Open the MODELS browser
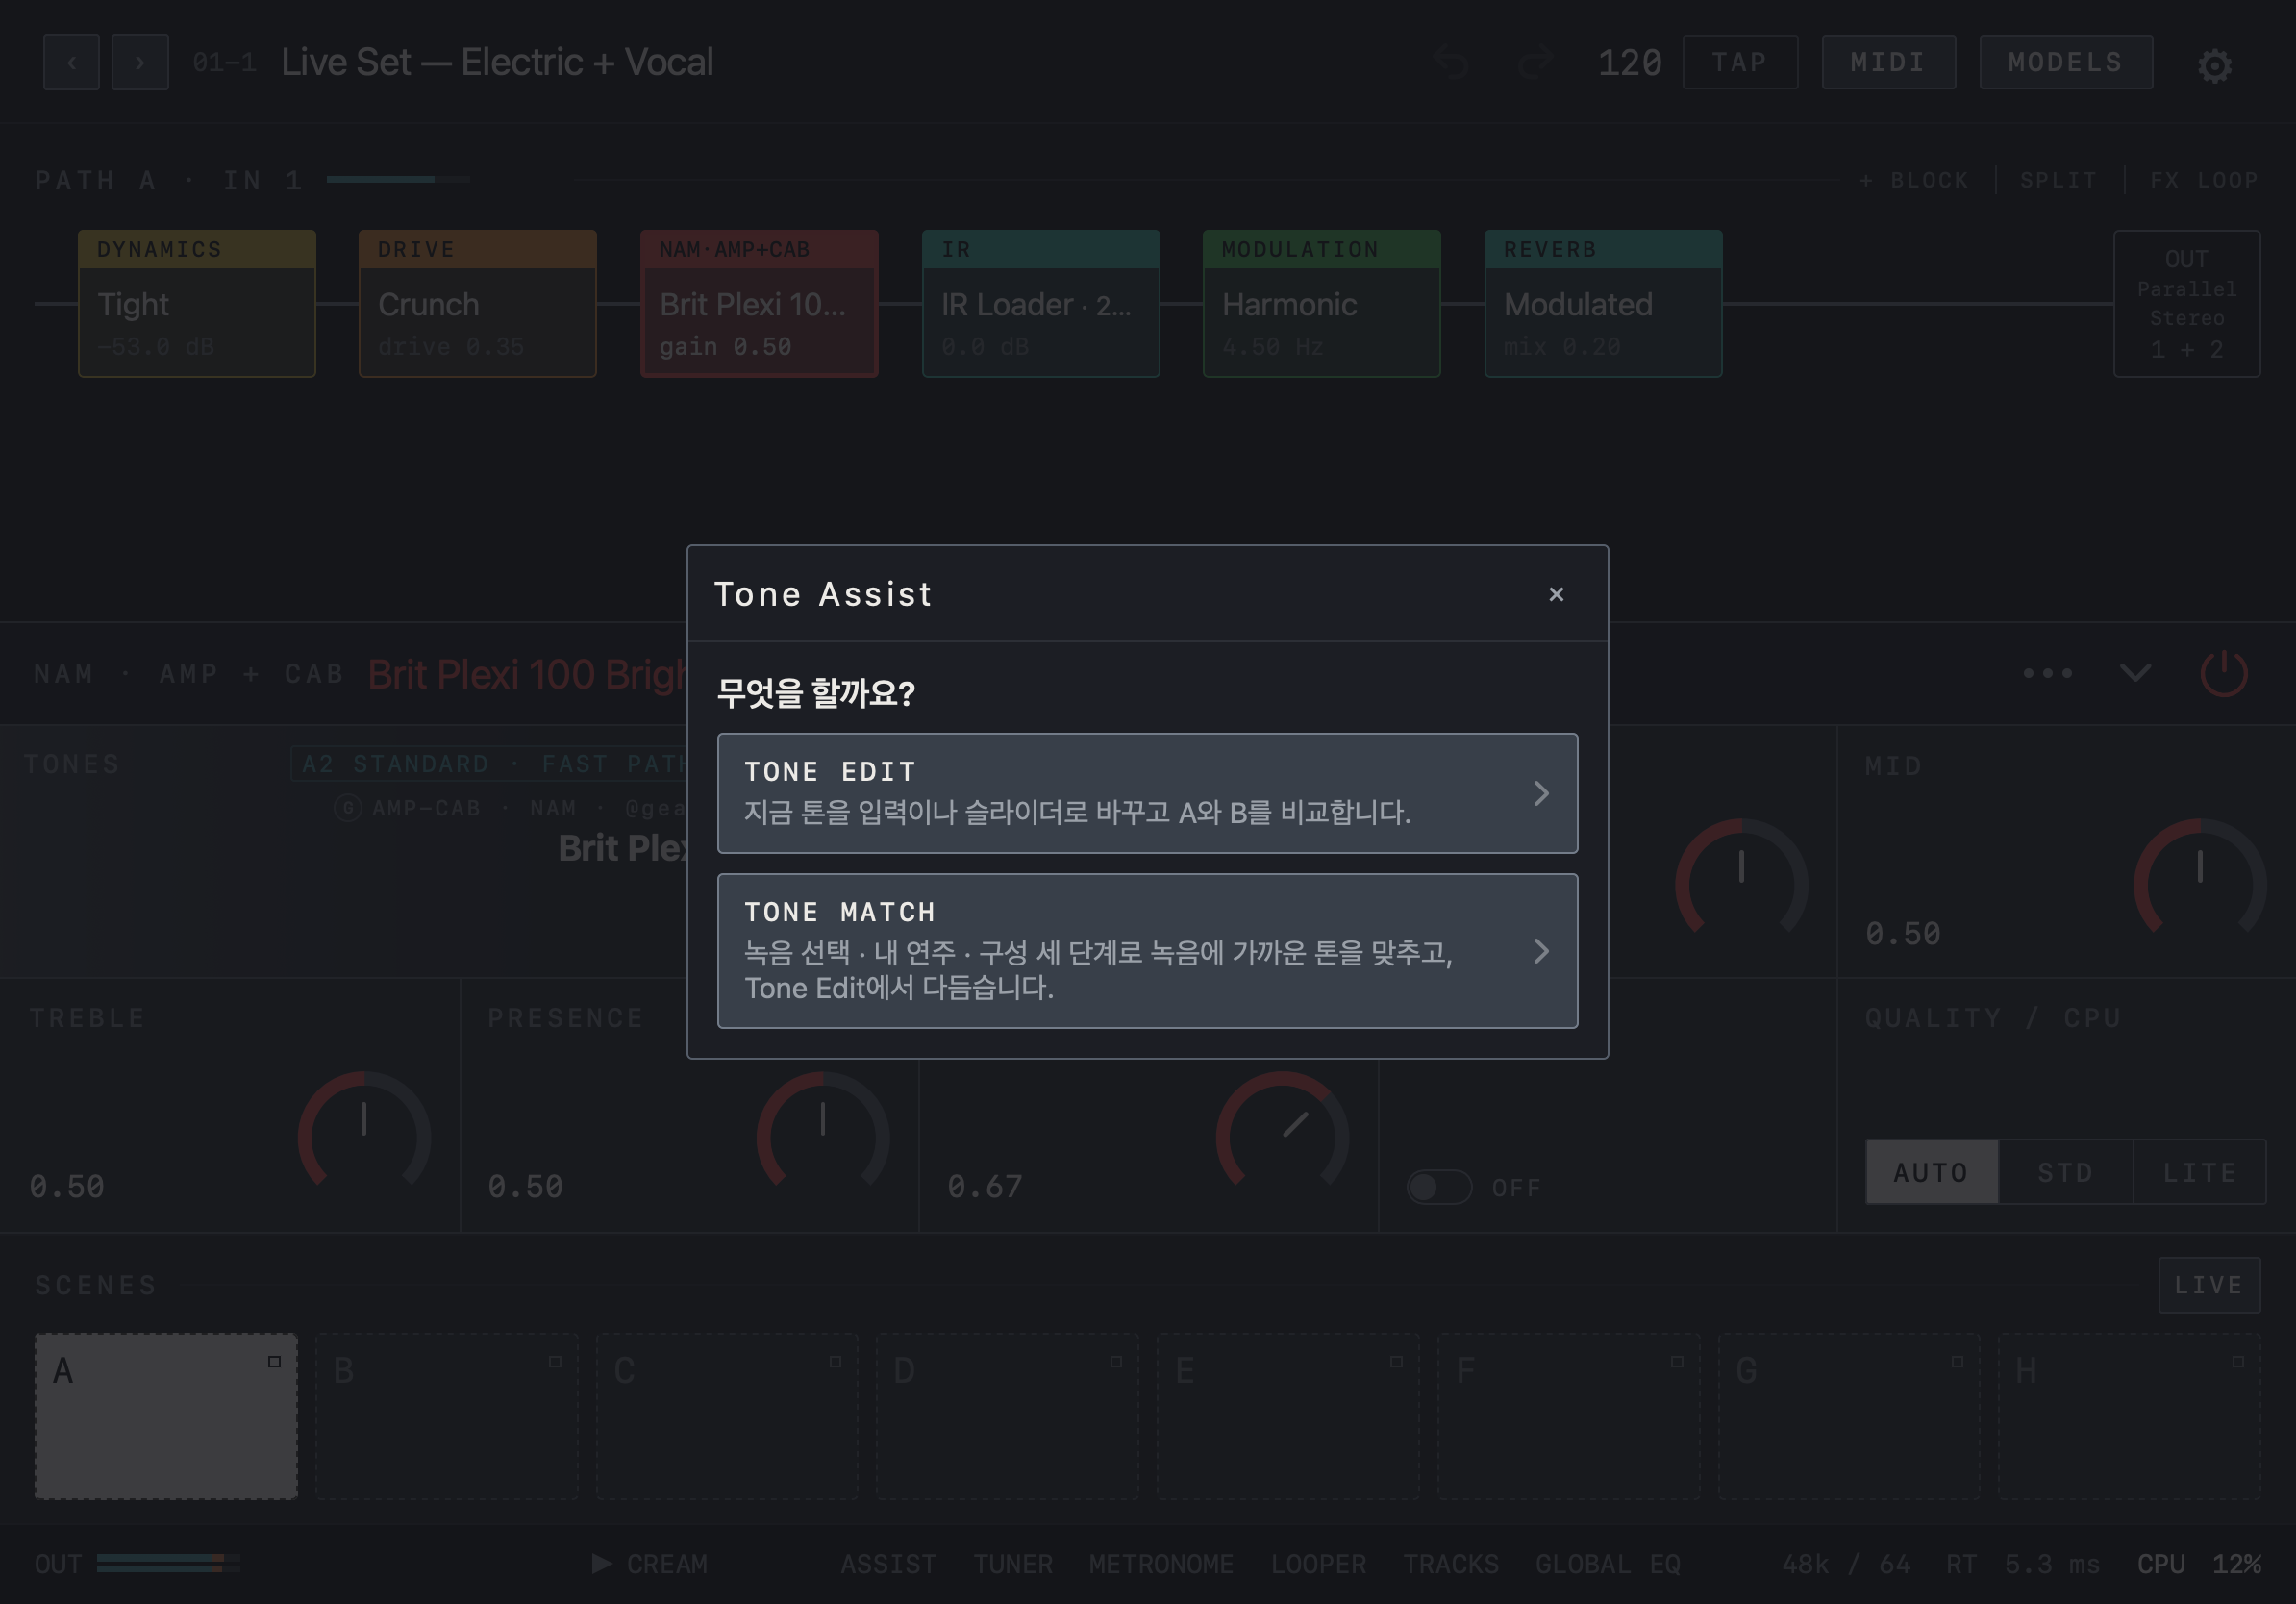The image size is (2296, 1604). [x=2066, y=62]
